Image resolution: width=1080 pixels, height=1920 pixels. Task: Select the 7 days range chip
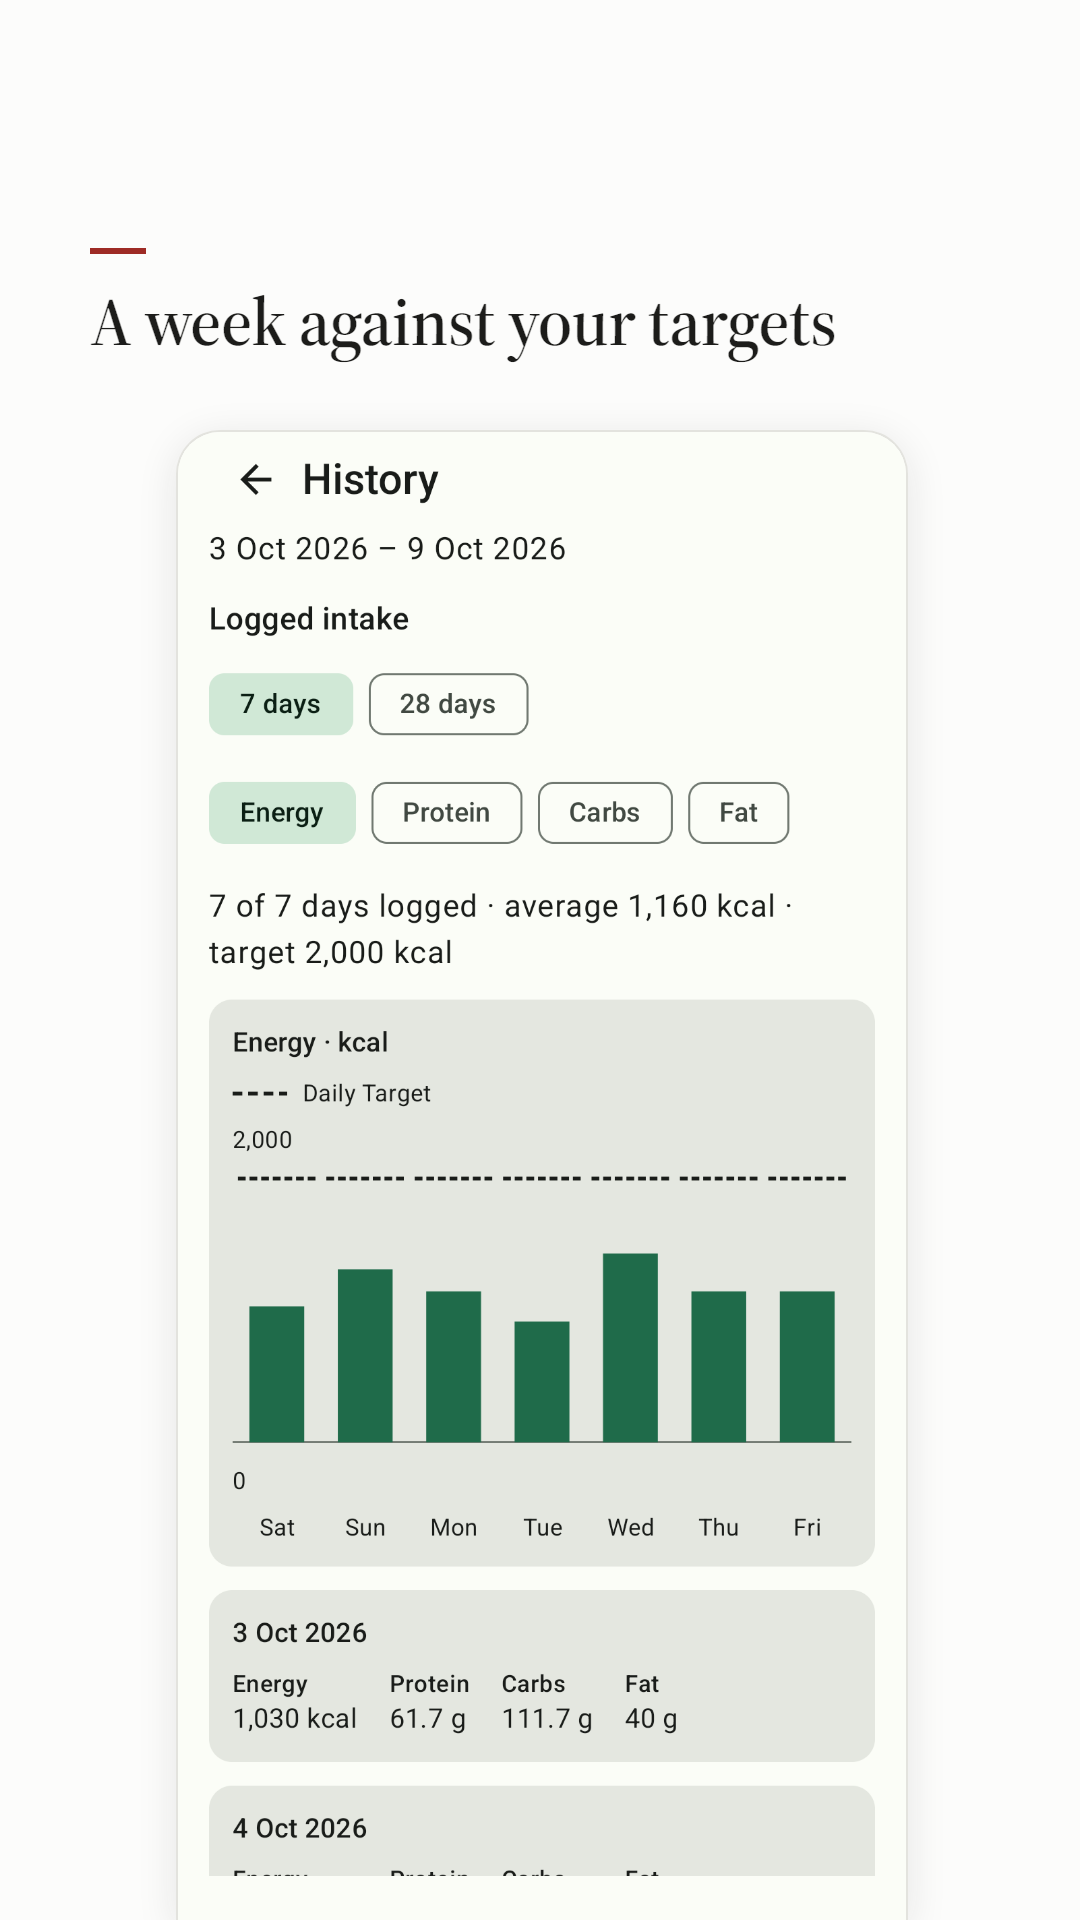point(281,704)
